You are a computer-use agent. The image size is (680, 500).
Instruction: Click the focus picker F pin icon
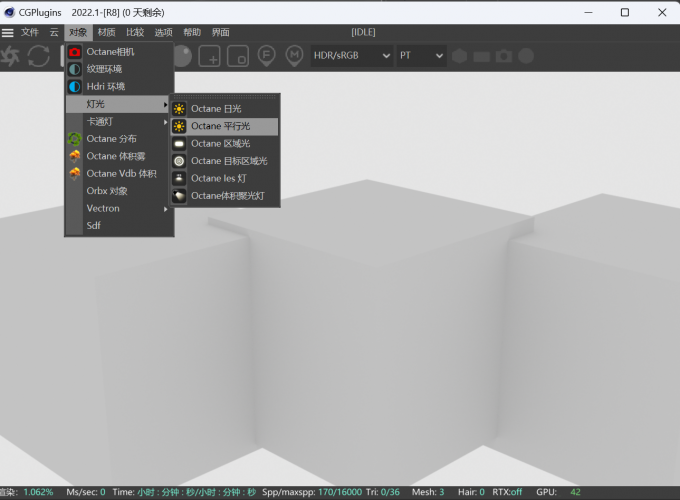pos(266,56)
